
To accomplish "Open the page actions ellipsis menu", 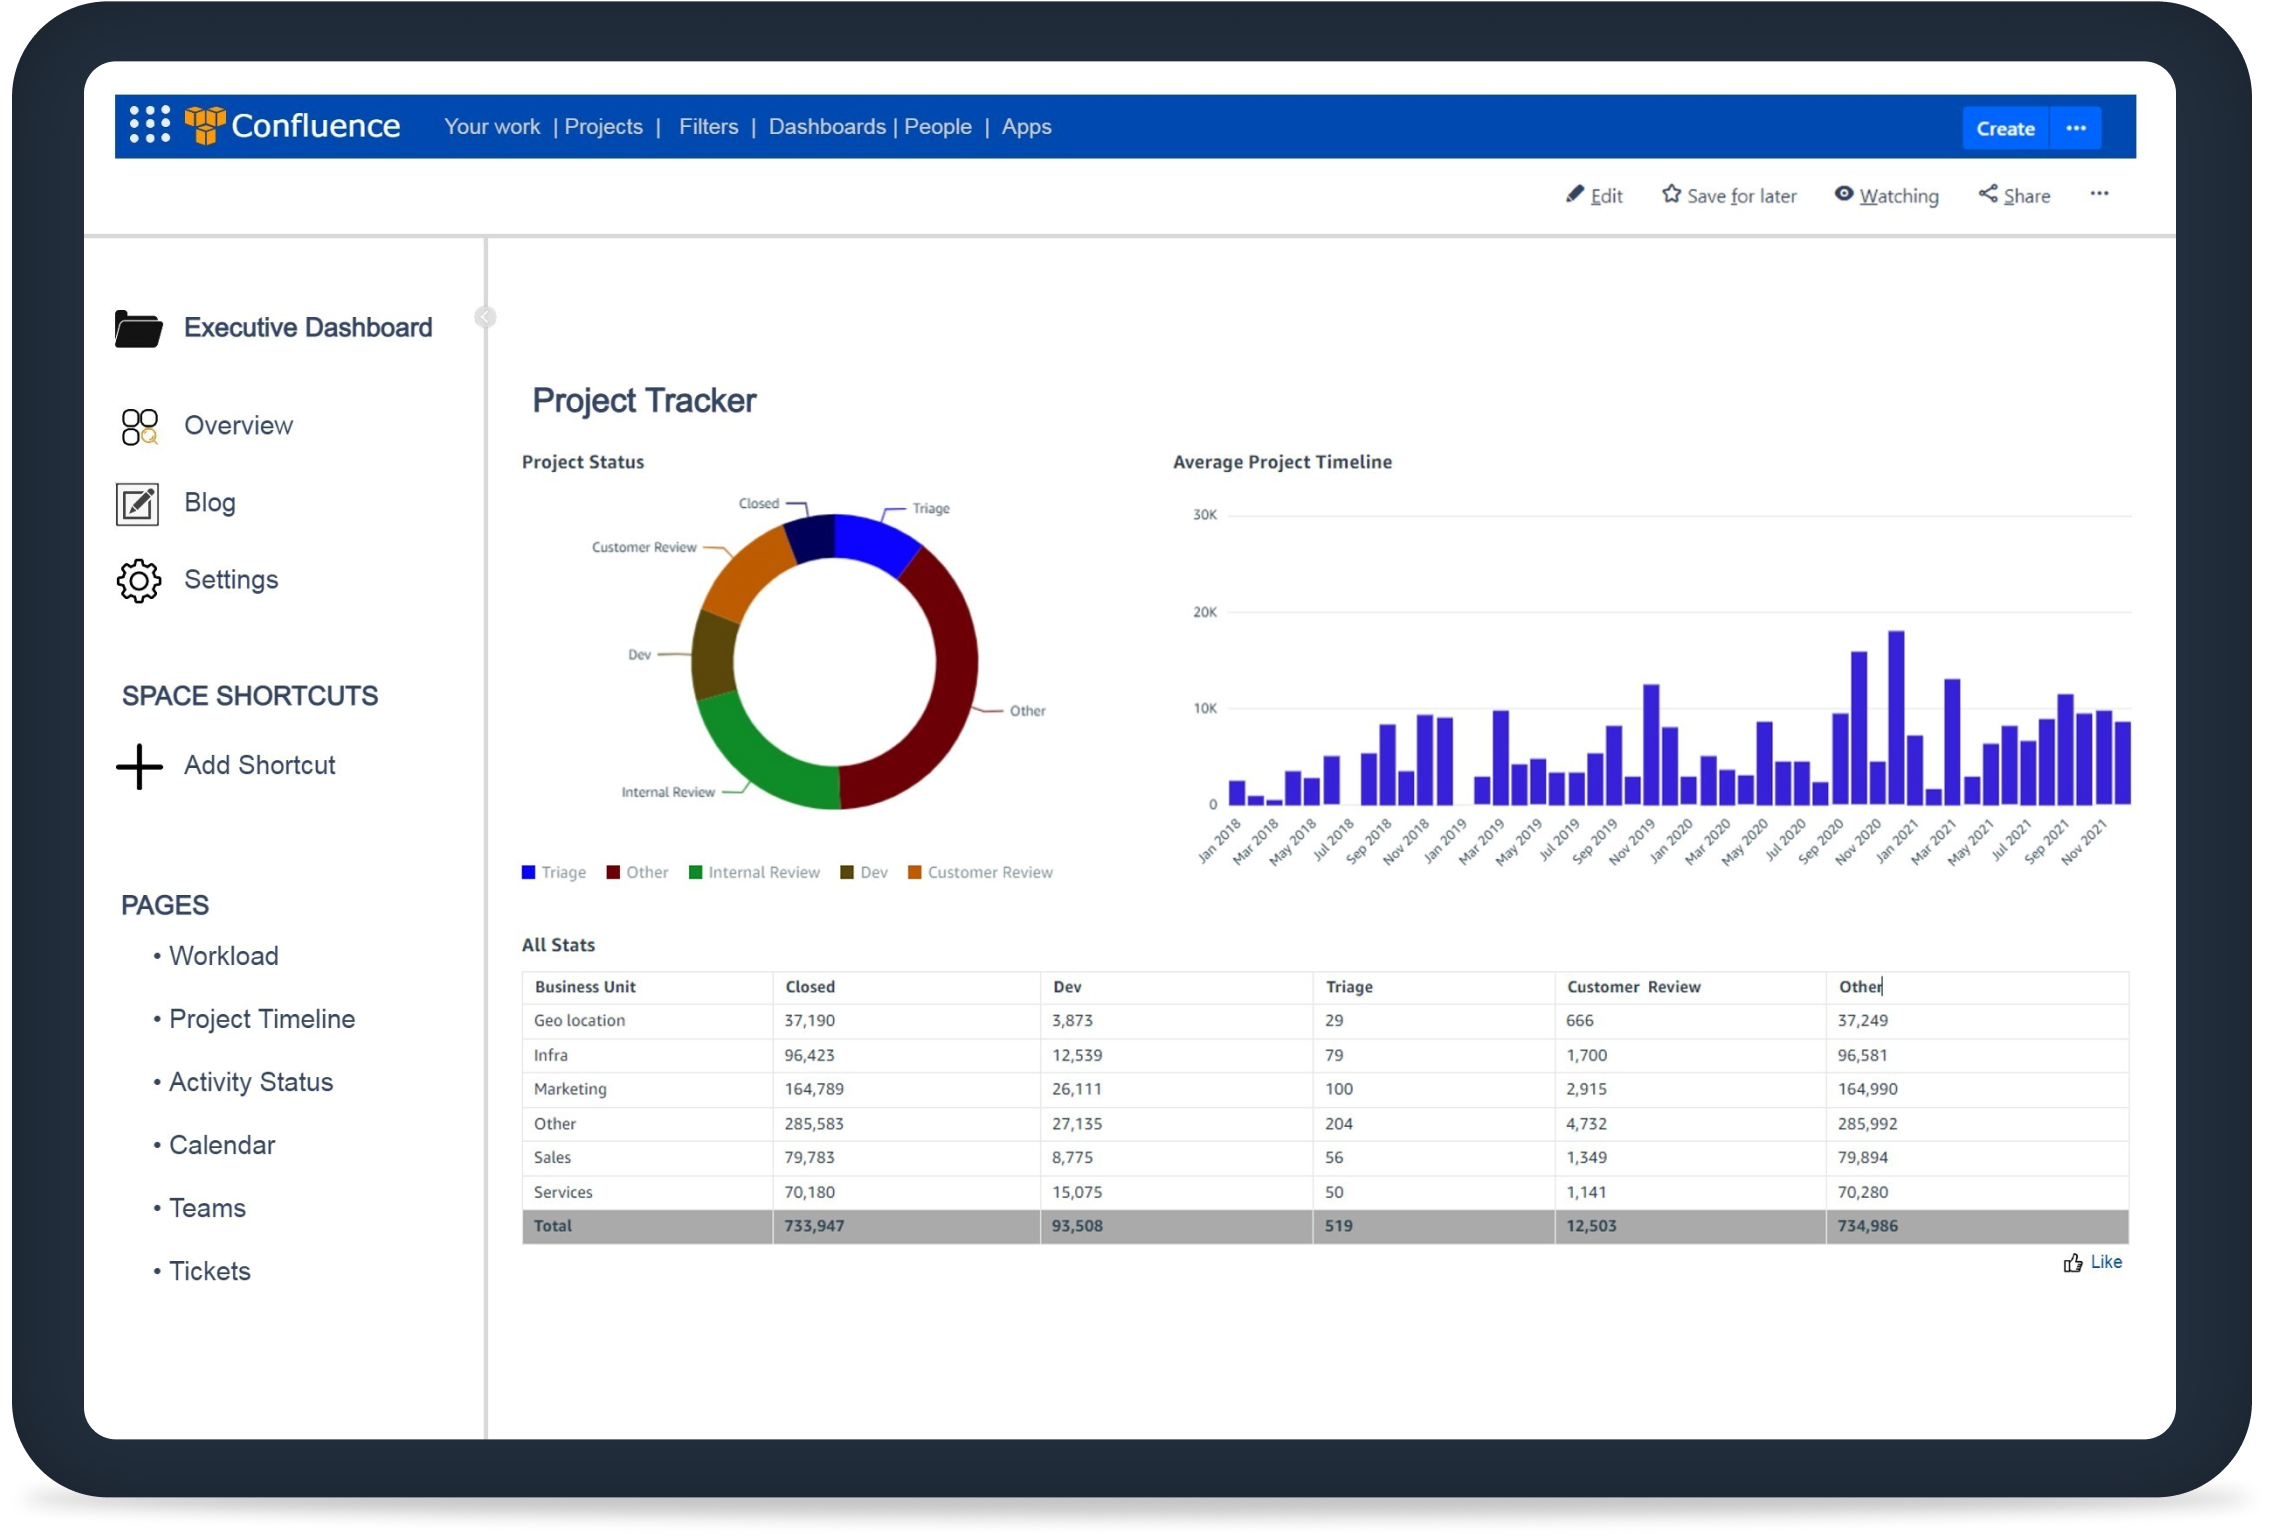I will (2099, 194).
